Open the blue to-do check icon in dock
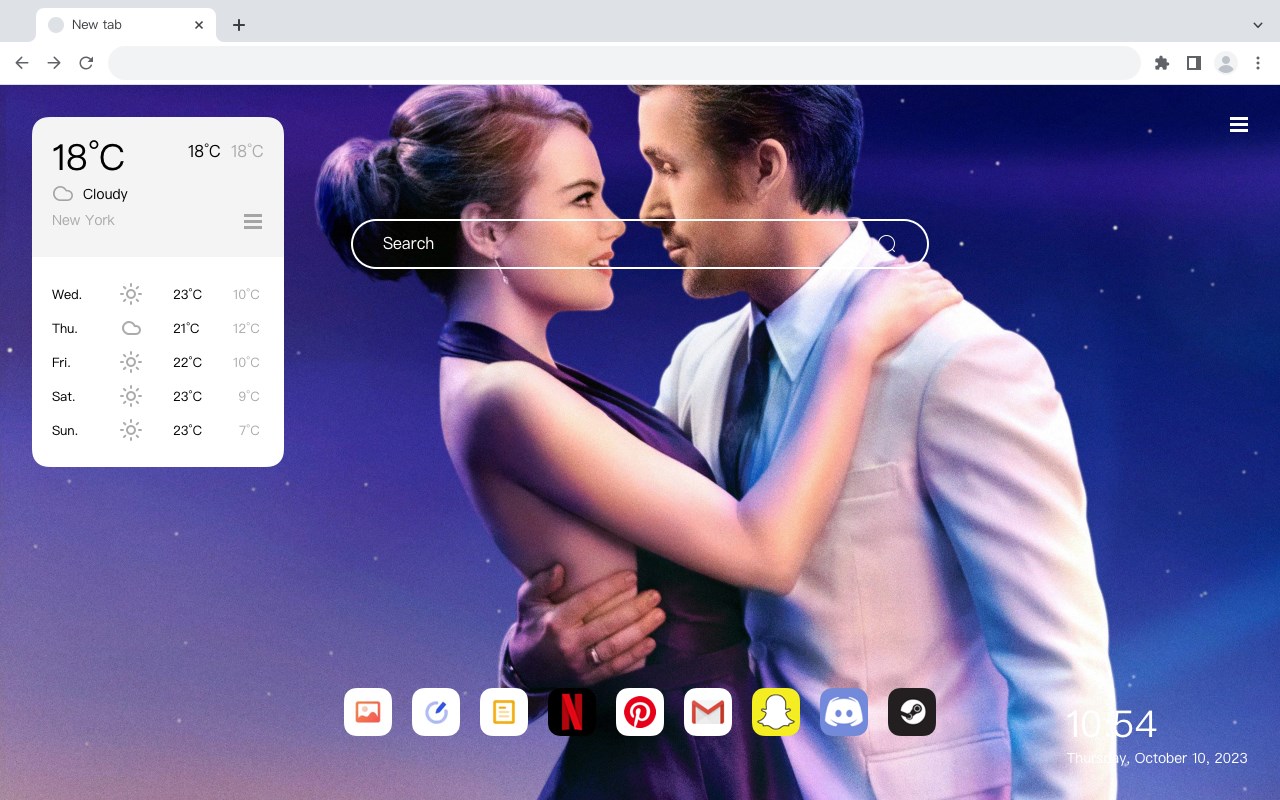 coord(436,712)
